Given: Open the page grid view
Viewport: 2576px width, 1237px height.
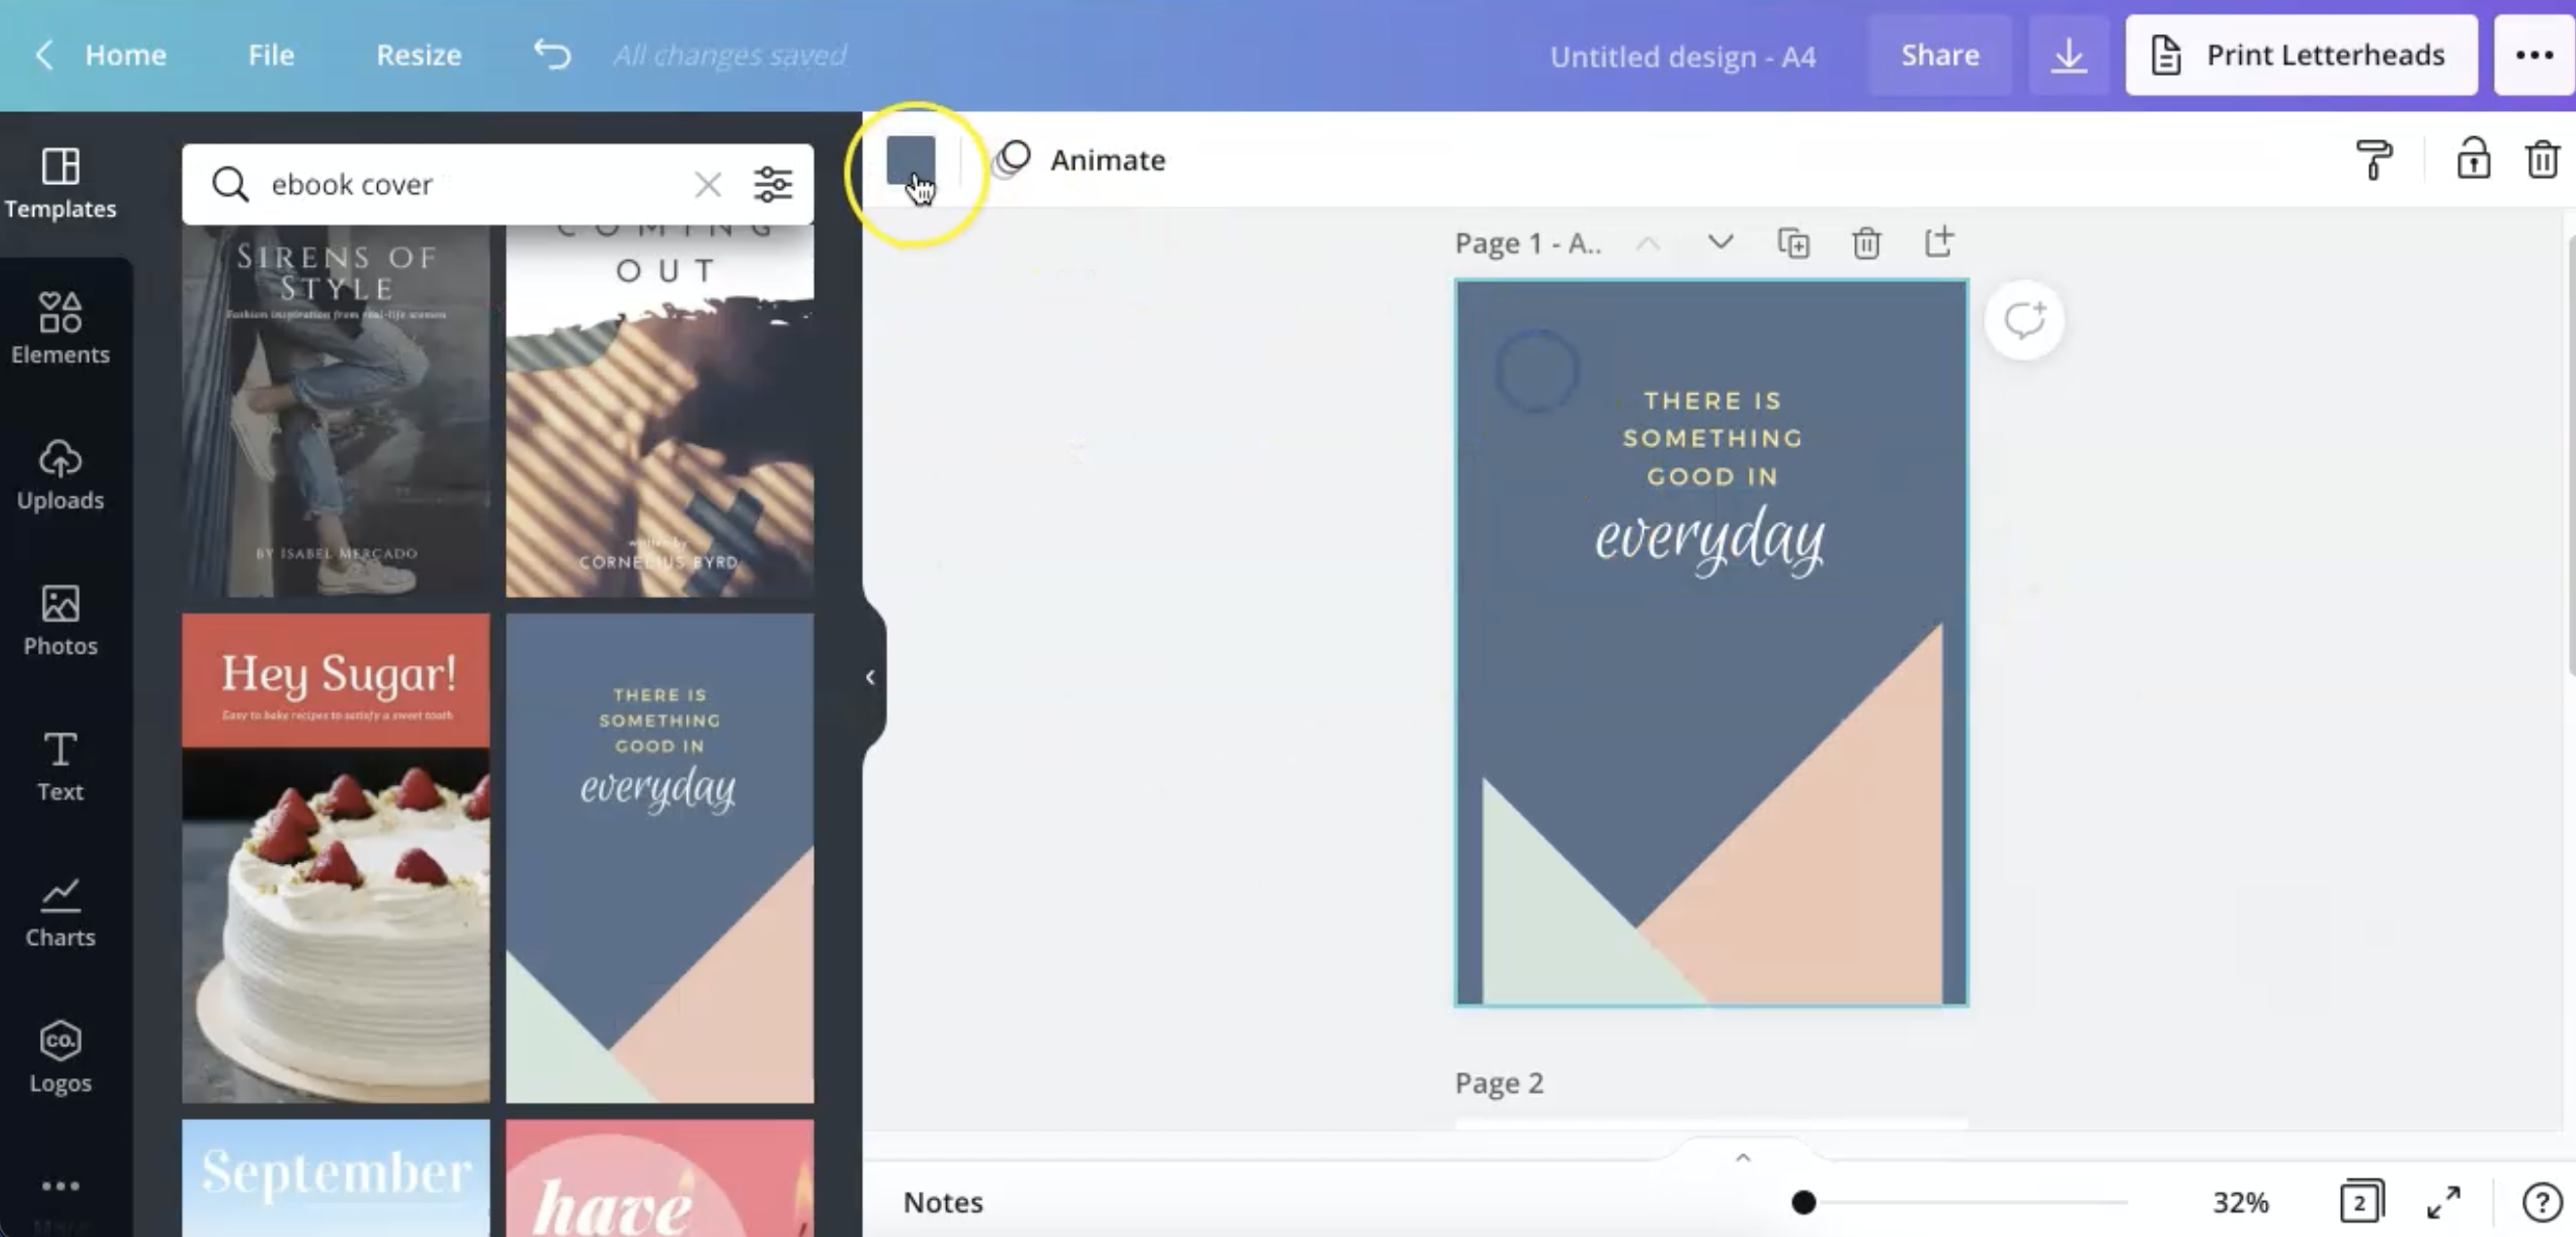Looking at the screenshot, I should tap(2361, 1202).
